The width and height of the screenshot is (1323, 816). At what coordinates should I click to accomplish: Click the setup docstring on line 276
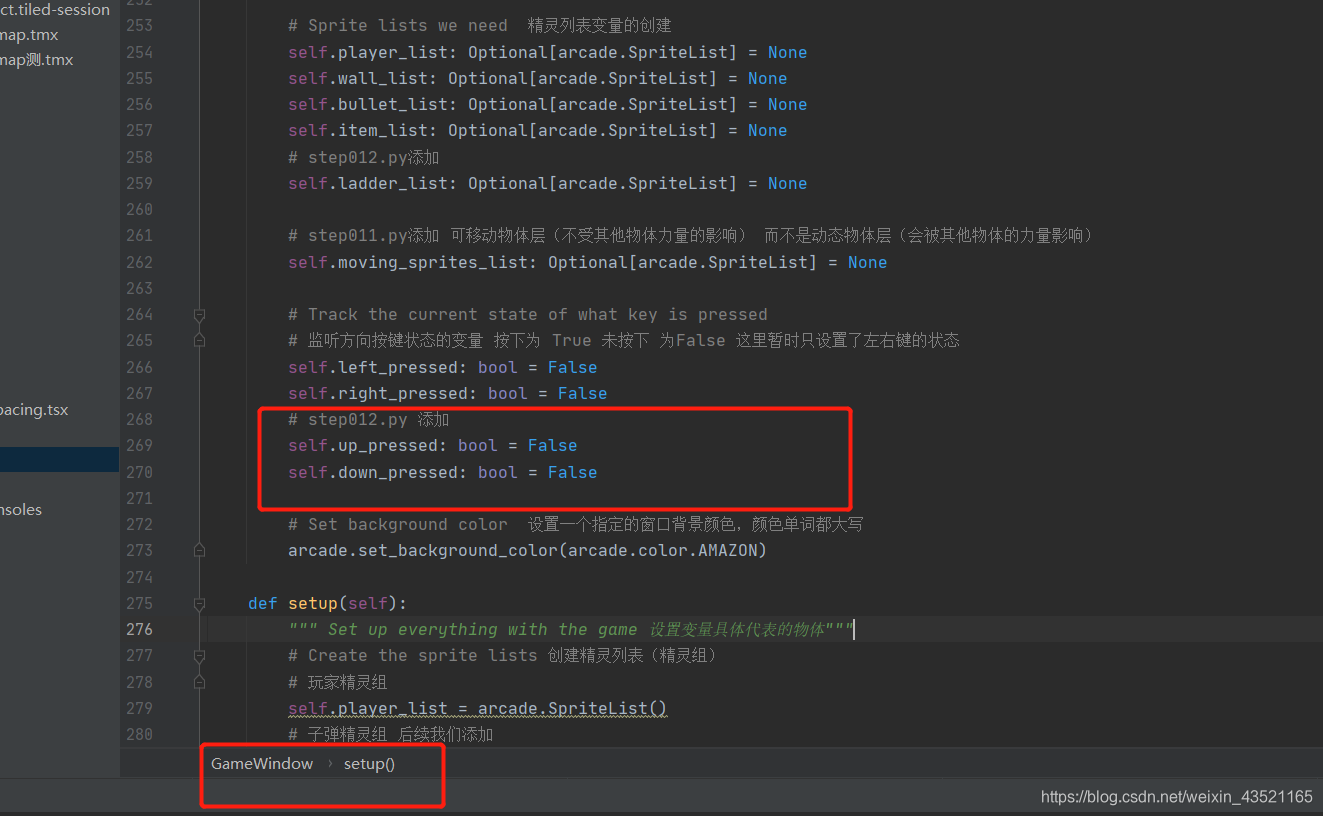pos(570,629)
